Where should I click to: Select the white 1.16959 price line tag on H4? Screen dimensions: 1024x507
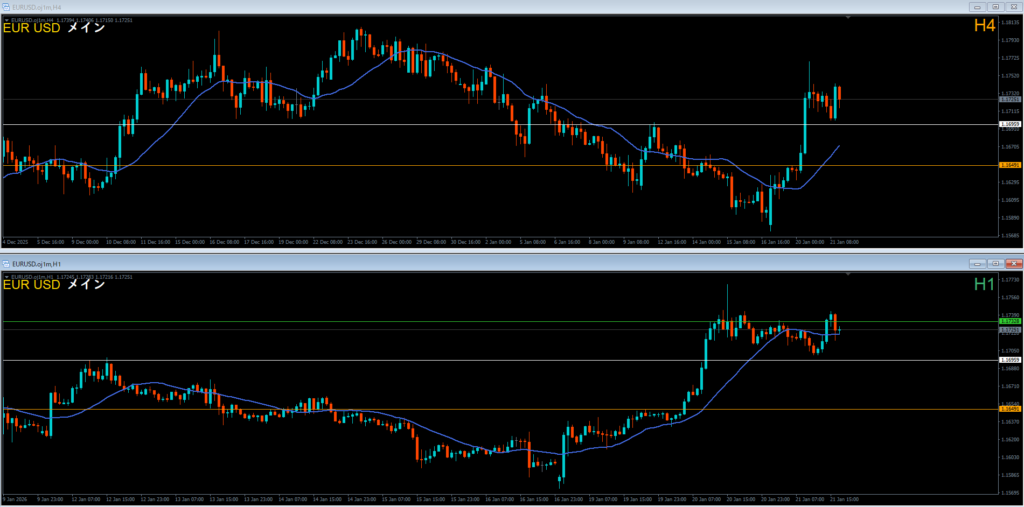point(1009,124)
